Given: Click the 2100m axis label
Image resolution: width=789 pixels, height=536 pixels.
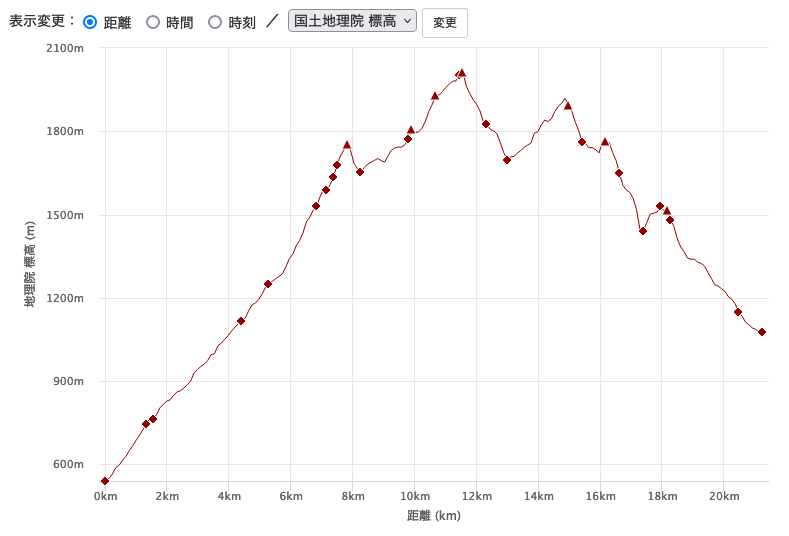Looking at the screenshot, I should coord(65,48).
